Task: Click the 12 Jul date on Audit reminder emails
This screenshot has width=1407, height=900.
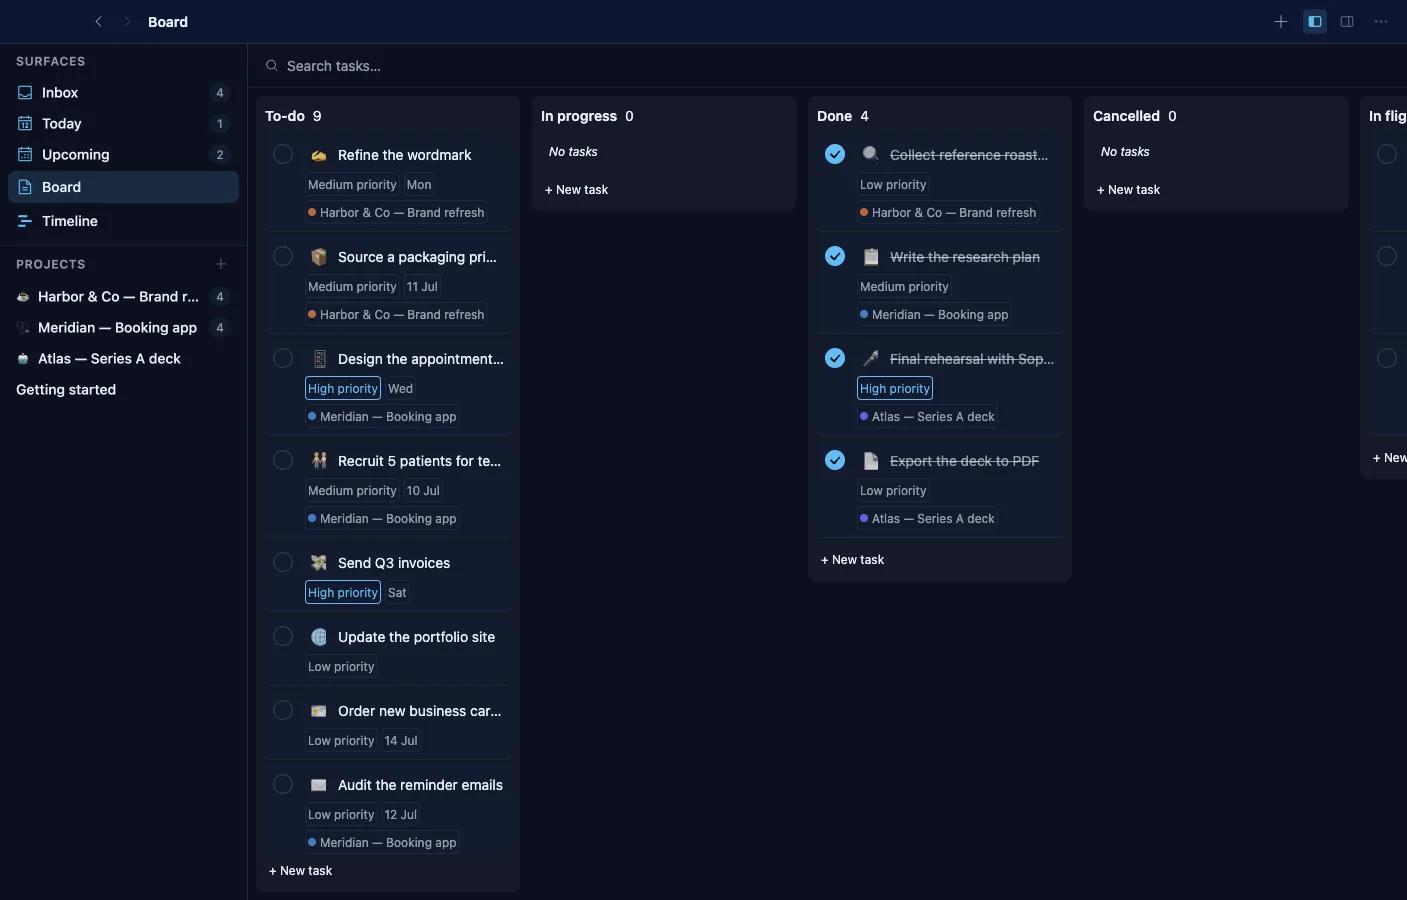Action: click(x=401, y=814)
